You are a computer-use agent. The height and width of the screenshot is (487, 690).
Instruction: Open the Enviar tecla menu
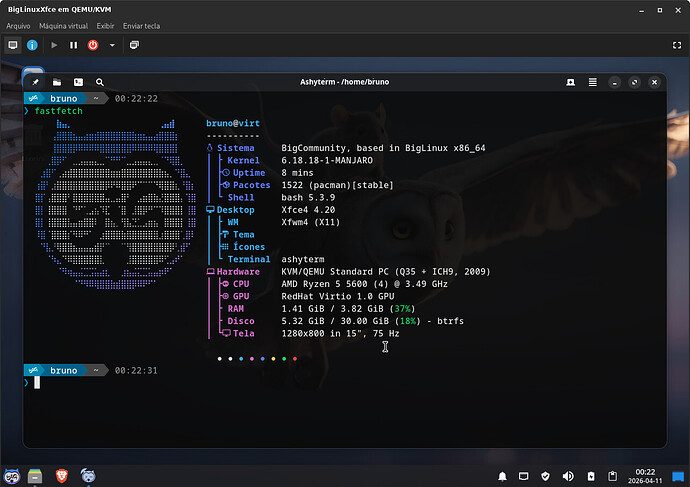(x=141, y=26)
